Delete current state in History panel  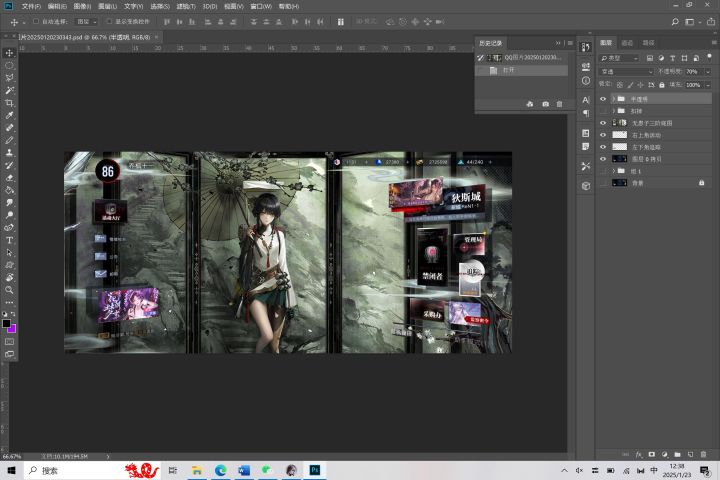(559, 104)
